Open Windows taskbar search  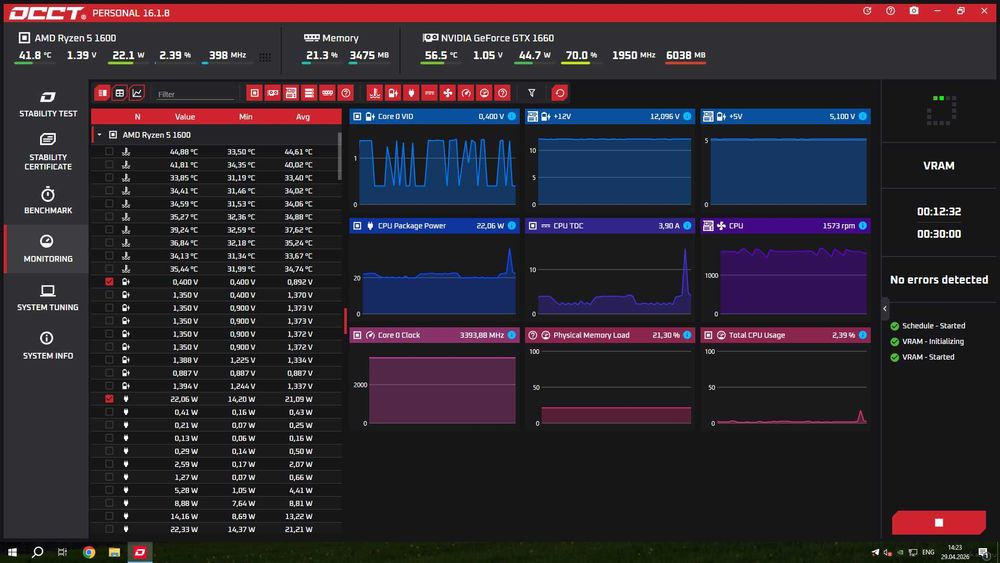tap(38, 552)
